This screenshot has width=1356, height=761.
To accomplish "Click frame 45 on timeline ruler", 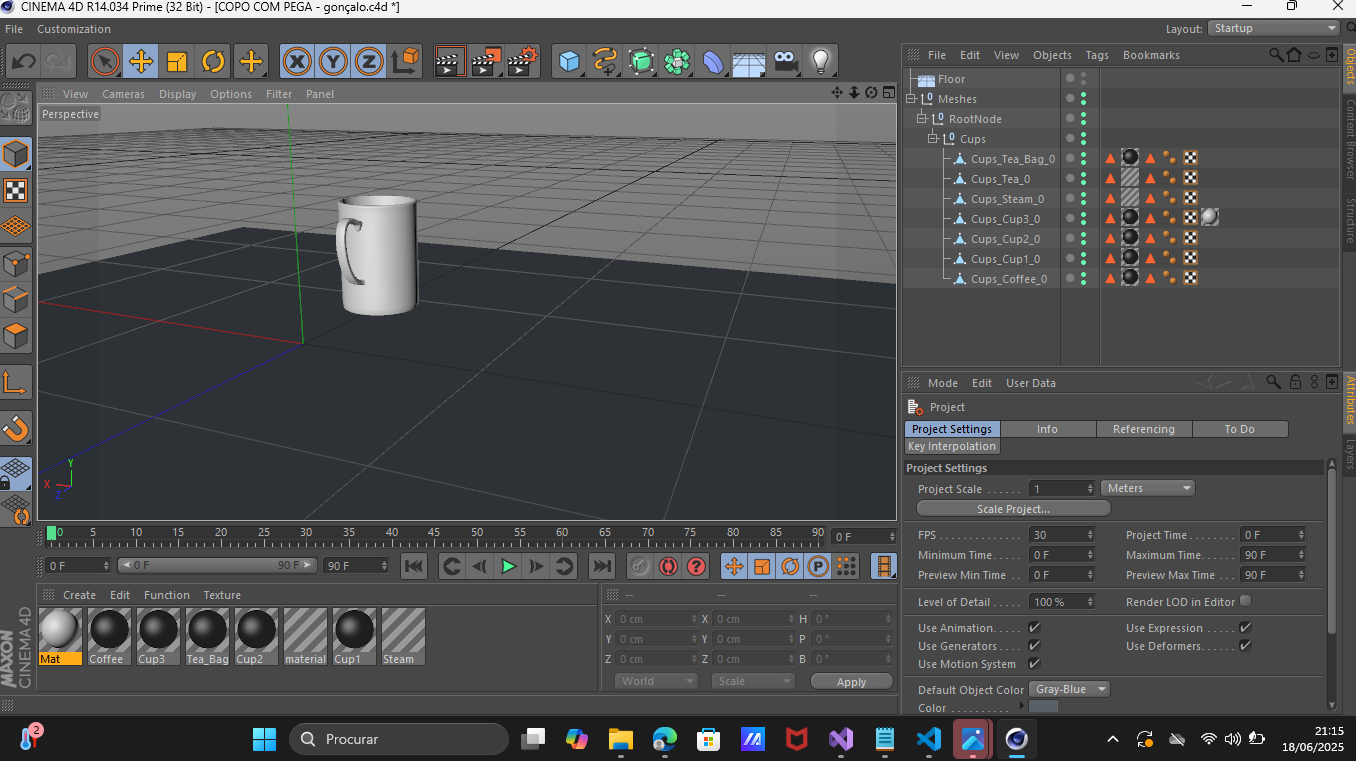I will click(x=434, y=535).
